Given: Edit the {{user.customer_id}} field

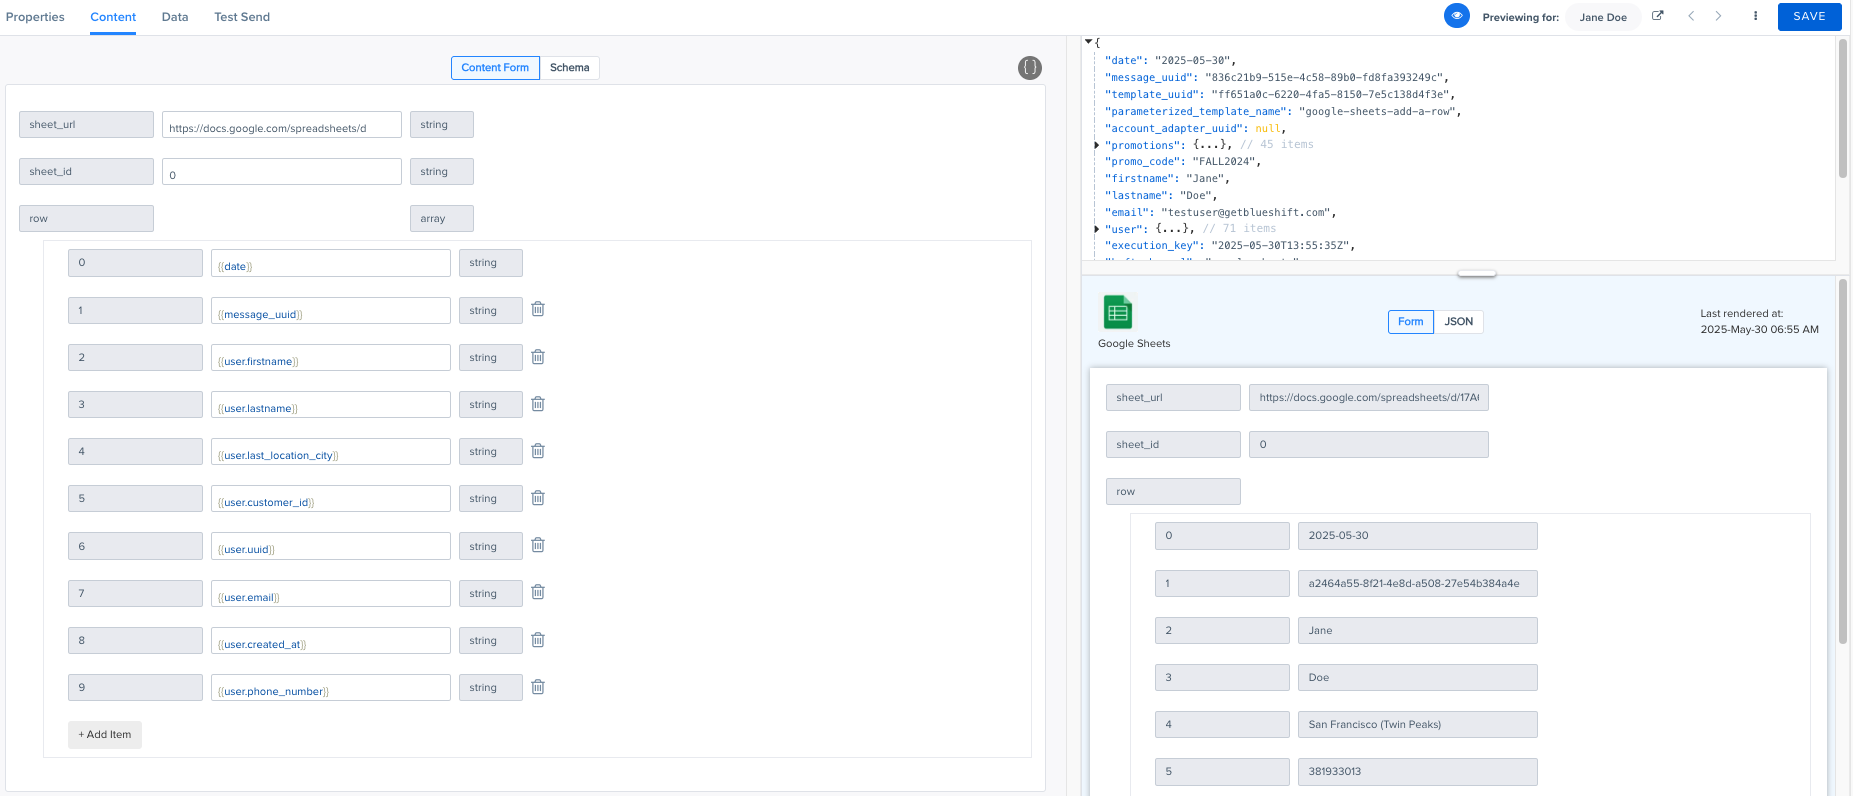Looking at the screenshot, I should click(331, 499).
